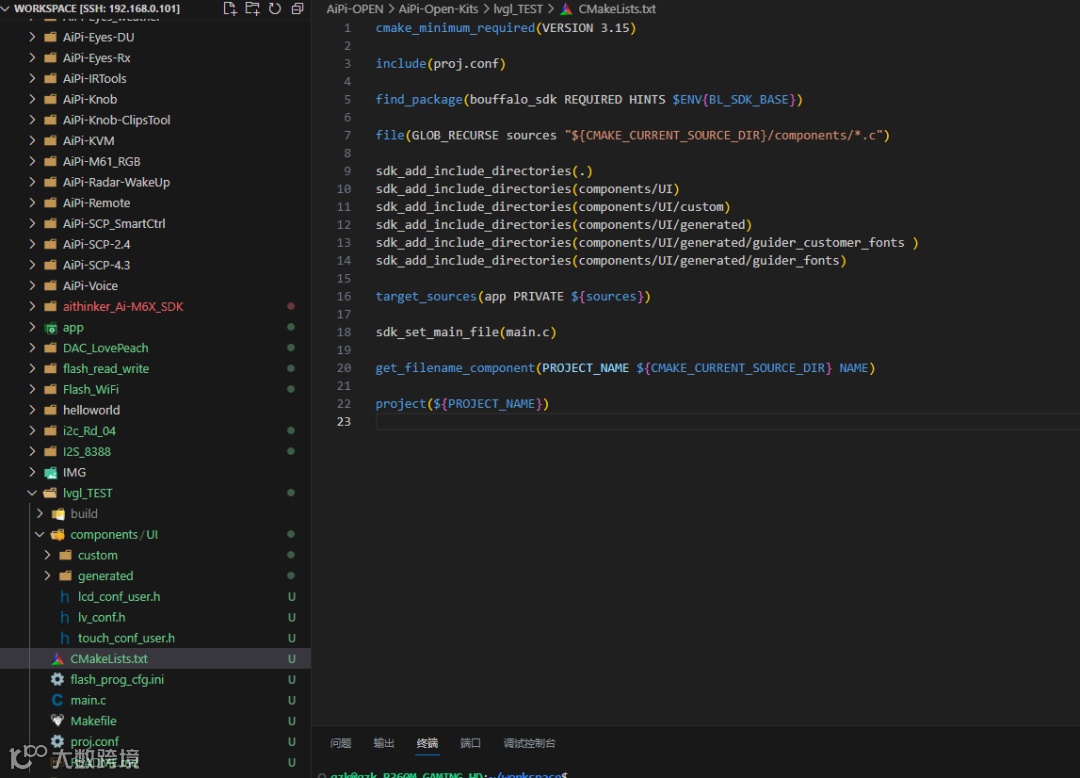Screen dimensions: 1080x778
Task: Click the C file icon beside main.c
Action: (57, 700)
